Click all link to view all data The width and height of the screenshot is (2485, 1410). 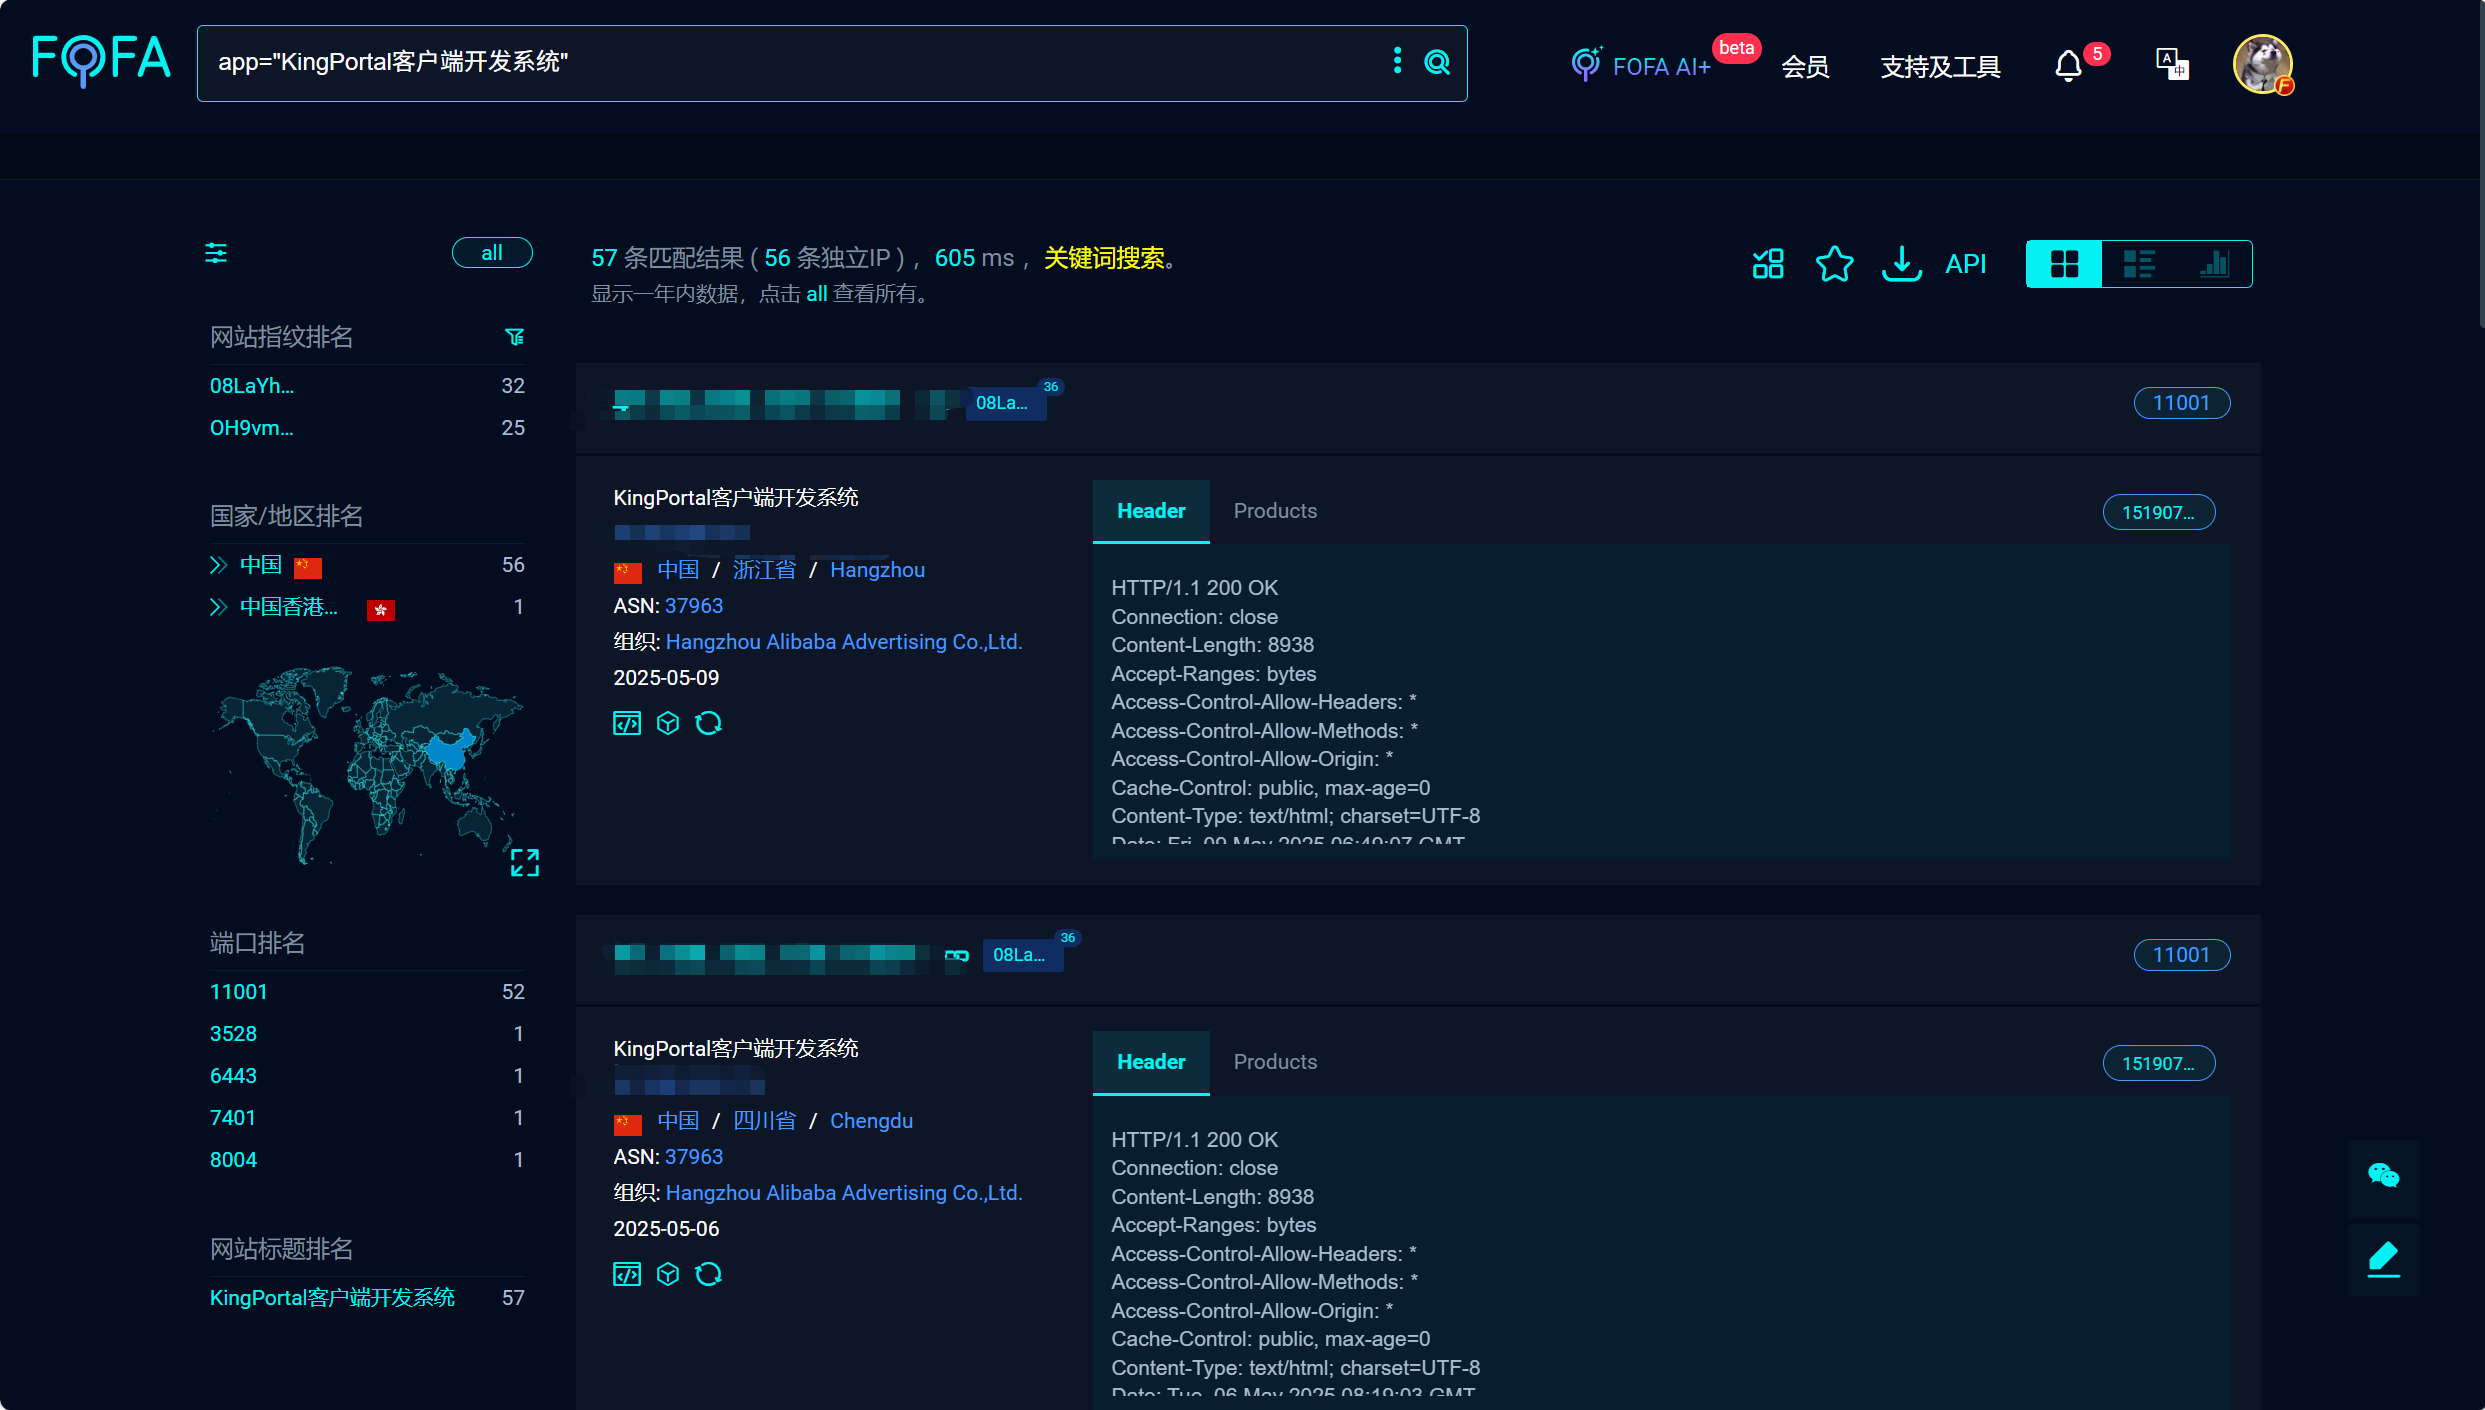(x=816, y=294)
